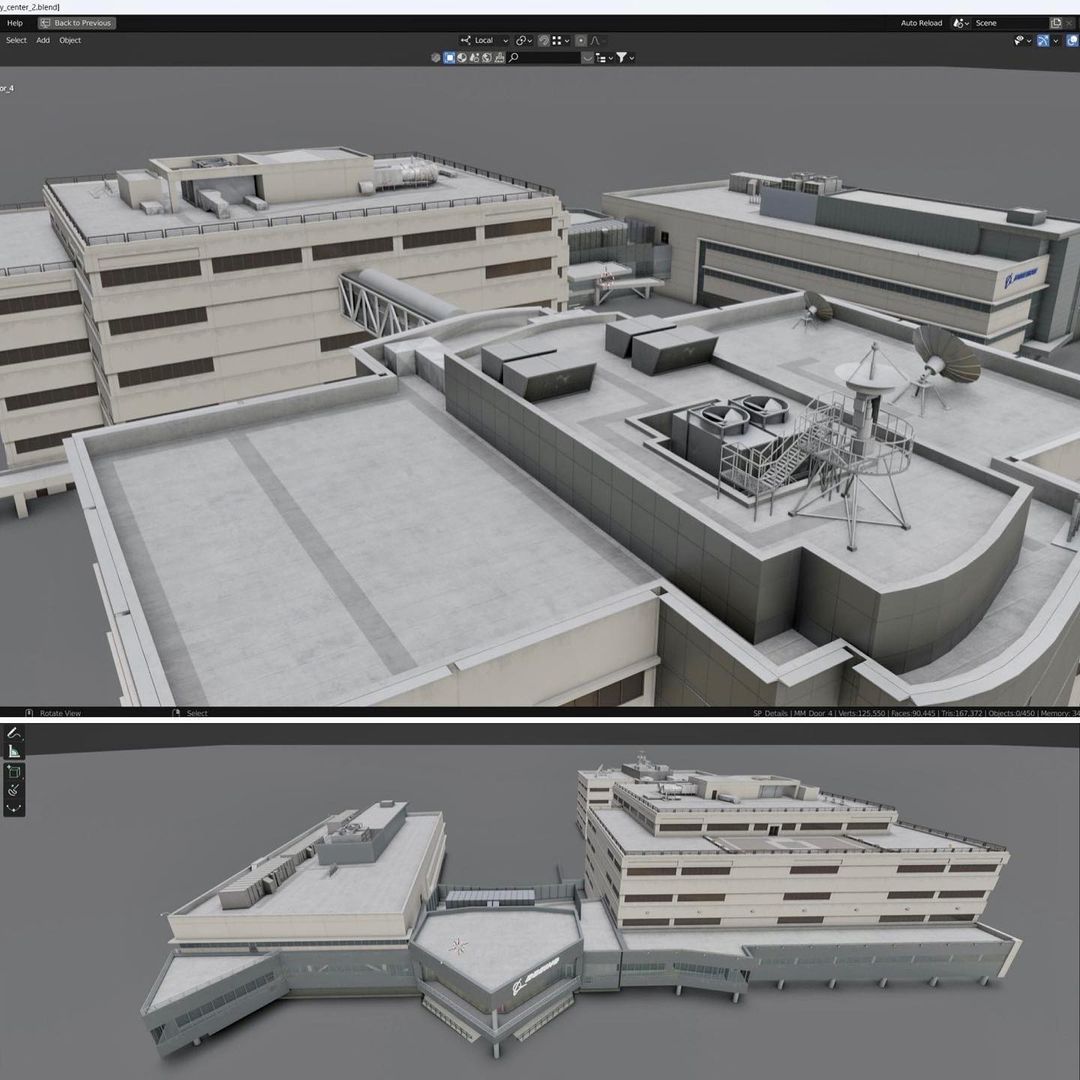Select the Annotate tool
1080x1080 pixels.
(14, 733)
